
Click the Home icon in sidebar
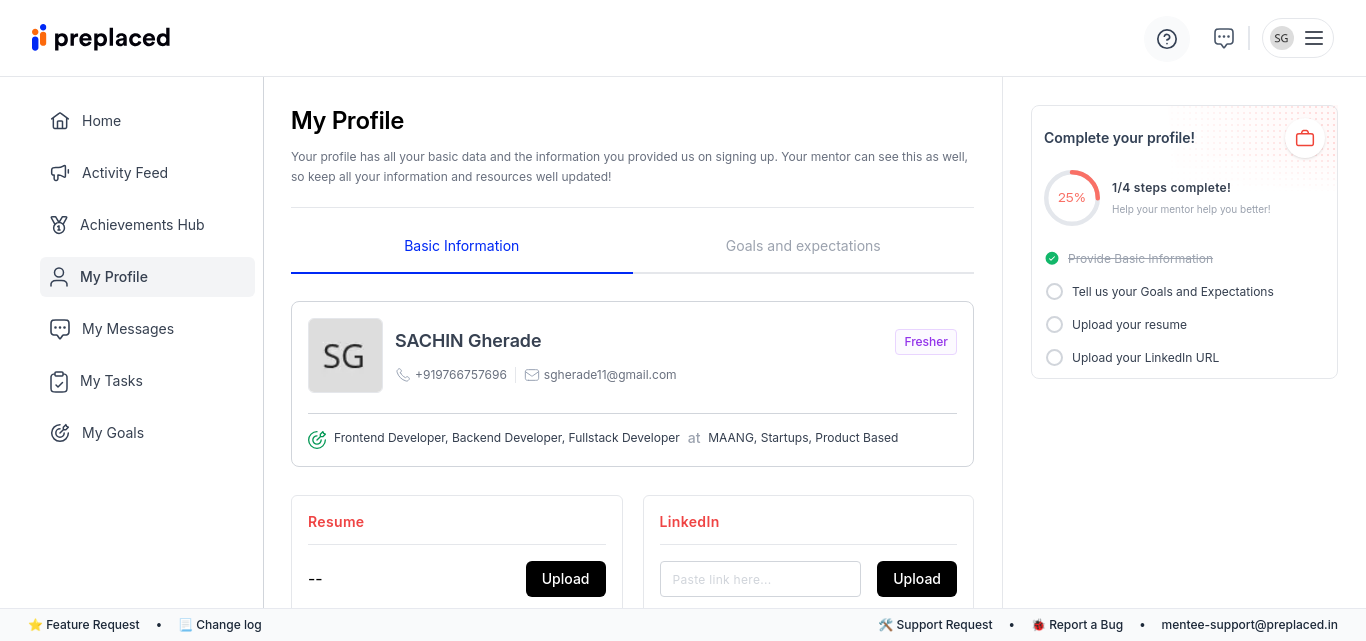click(x=60, y=121)
